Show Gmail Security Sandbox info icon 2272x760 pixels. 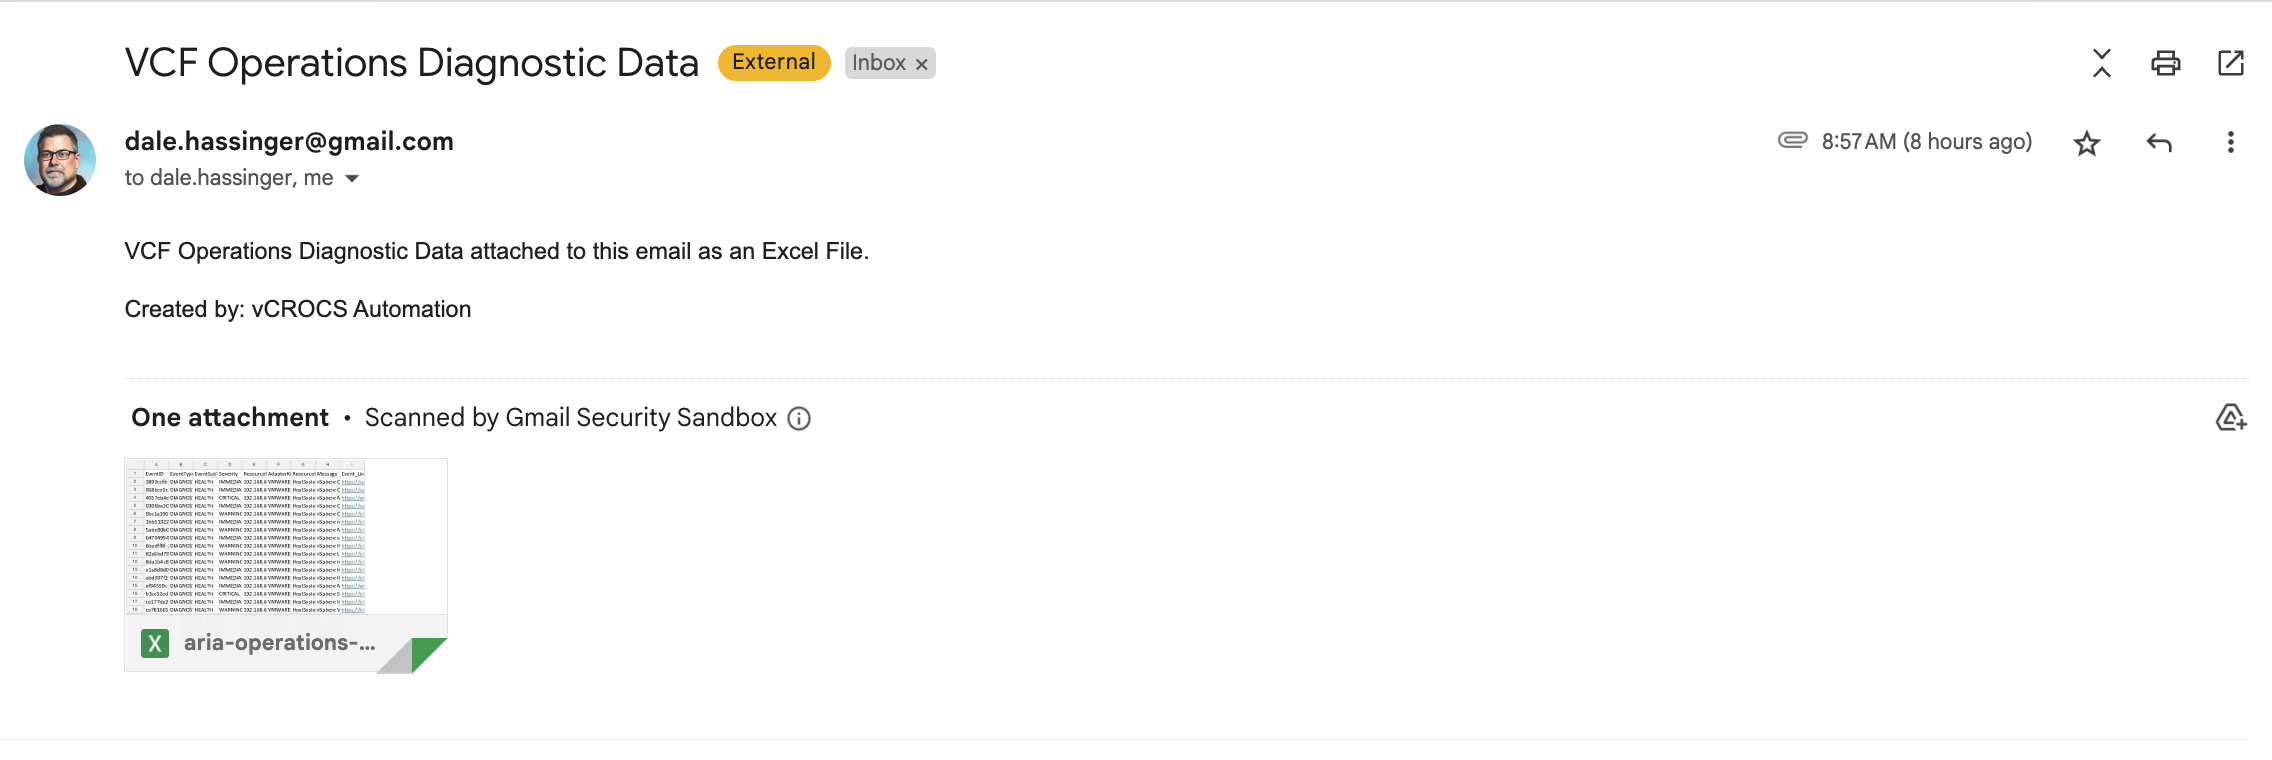pyautogui.click(x=799, y=418)
